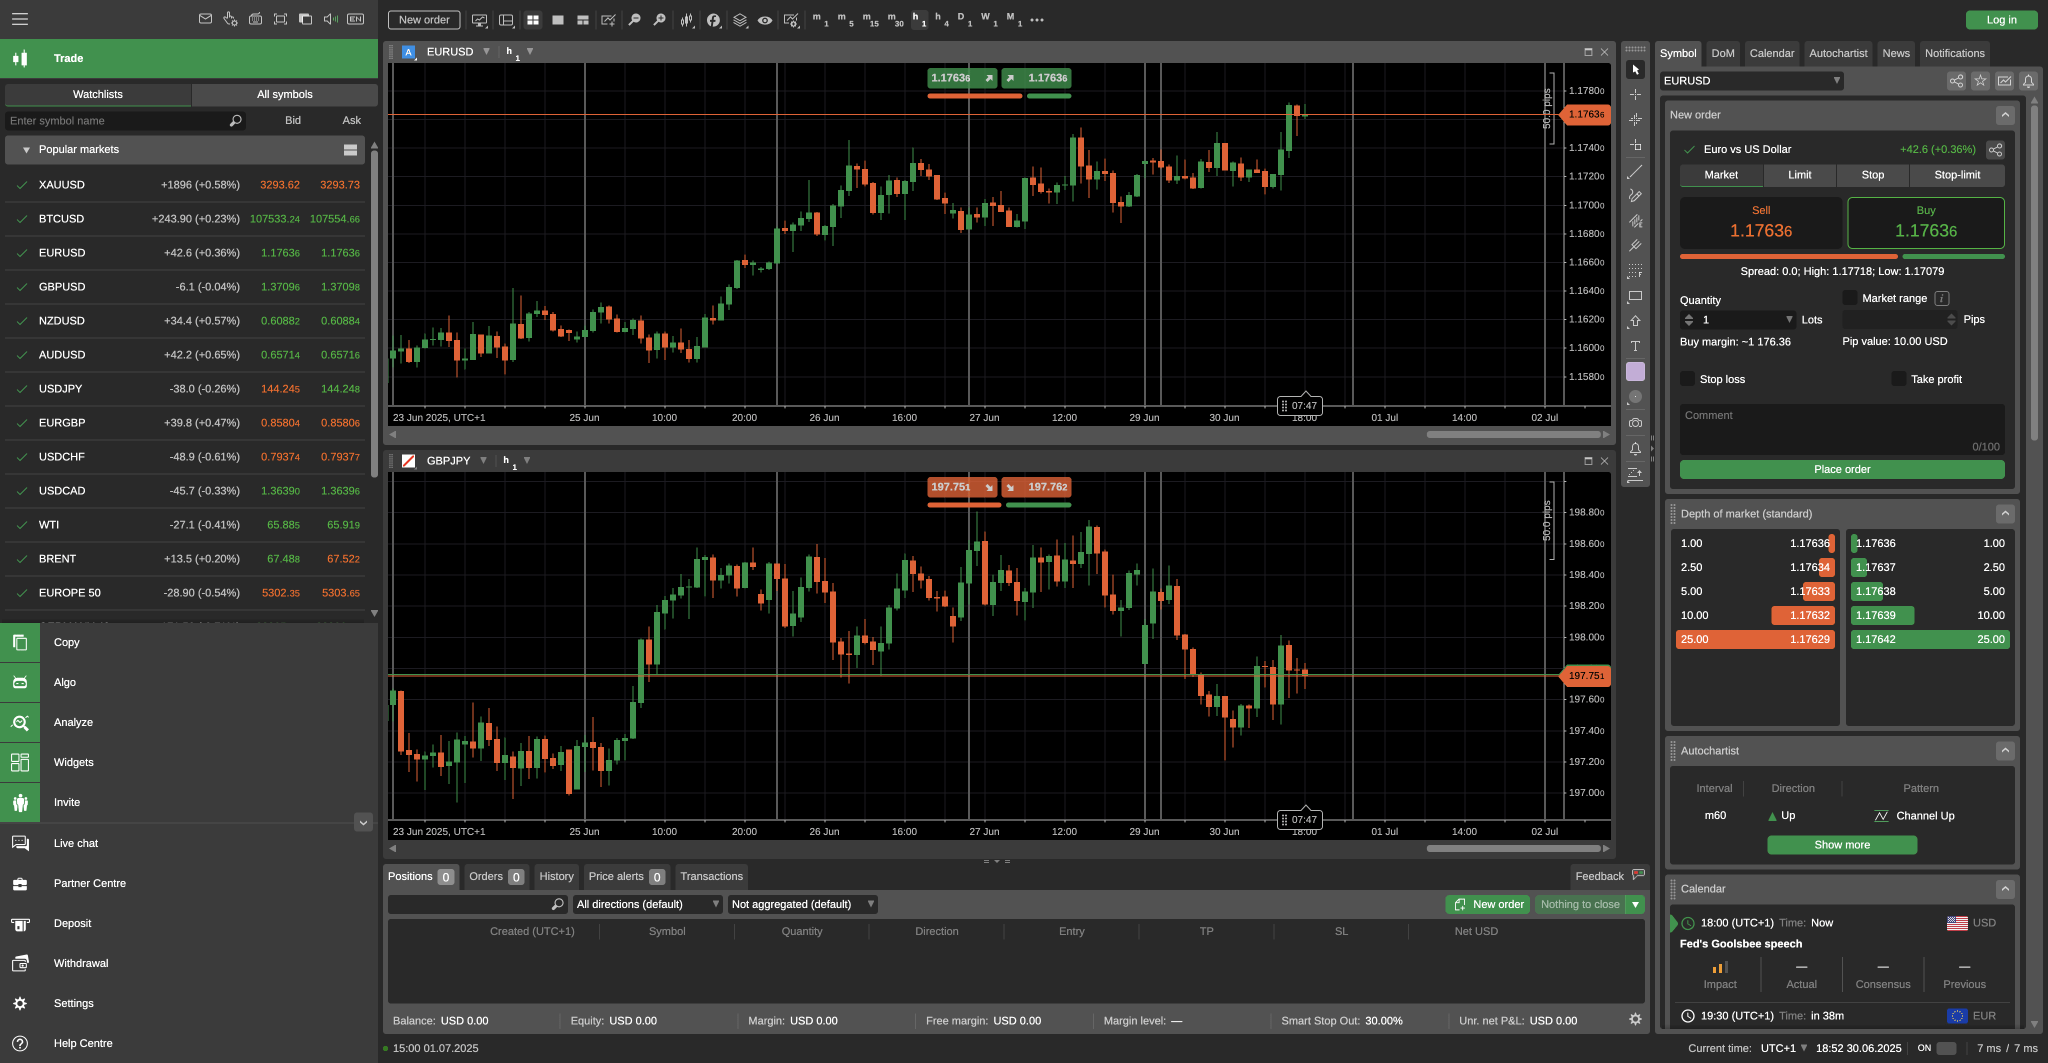Open the purple color swatch in the chart toolbar
The height and width of the screenshot is (1063, 2048).
(1636, 371)
